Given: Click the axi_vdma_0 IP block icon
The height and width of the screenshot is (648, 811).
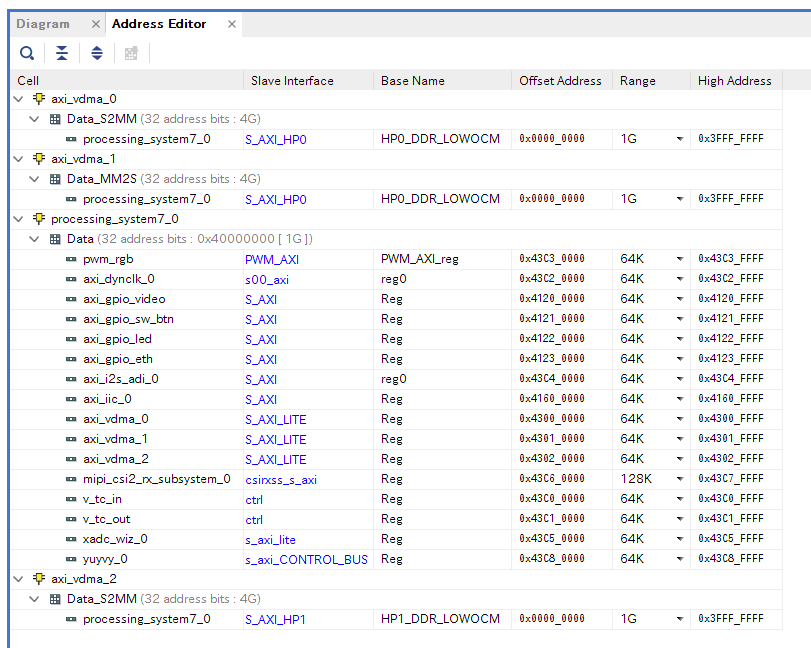Looking at the screenshot, I should pyautogui.click(x=39, y=98).
